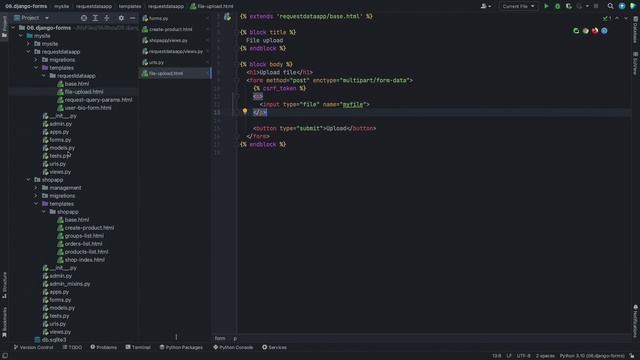This screenshot has height=360, width=640.
Task: Open Notifications tool window on right strip
Action: click(x=636, y=321)
